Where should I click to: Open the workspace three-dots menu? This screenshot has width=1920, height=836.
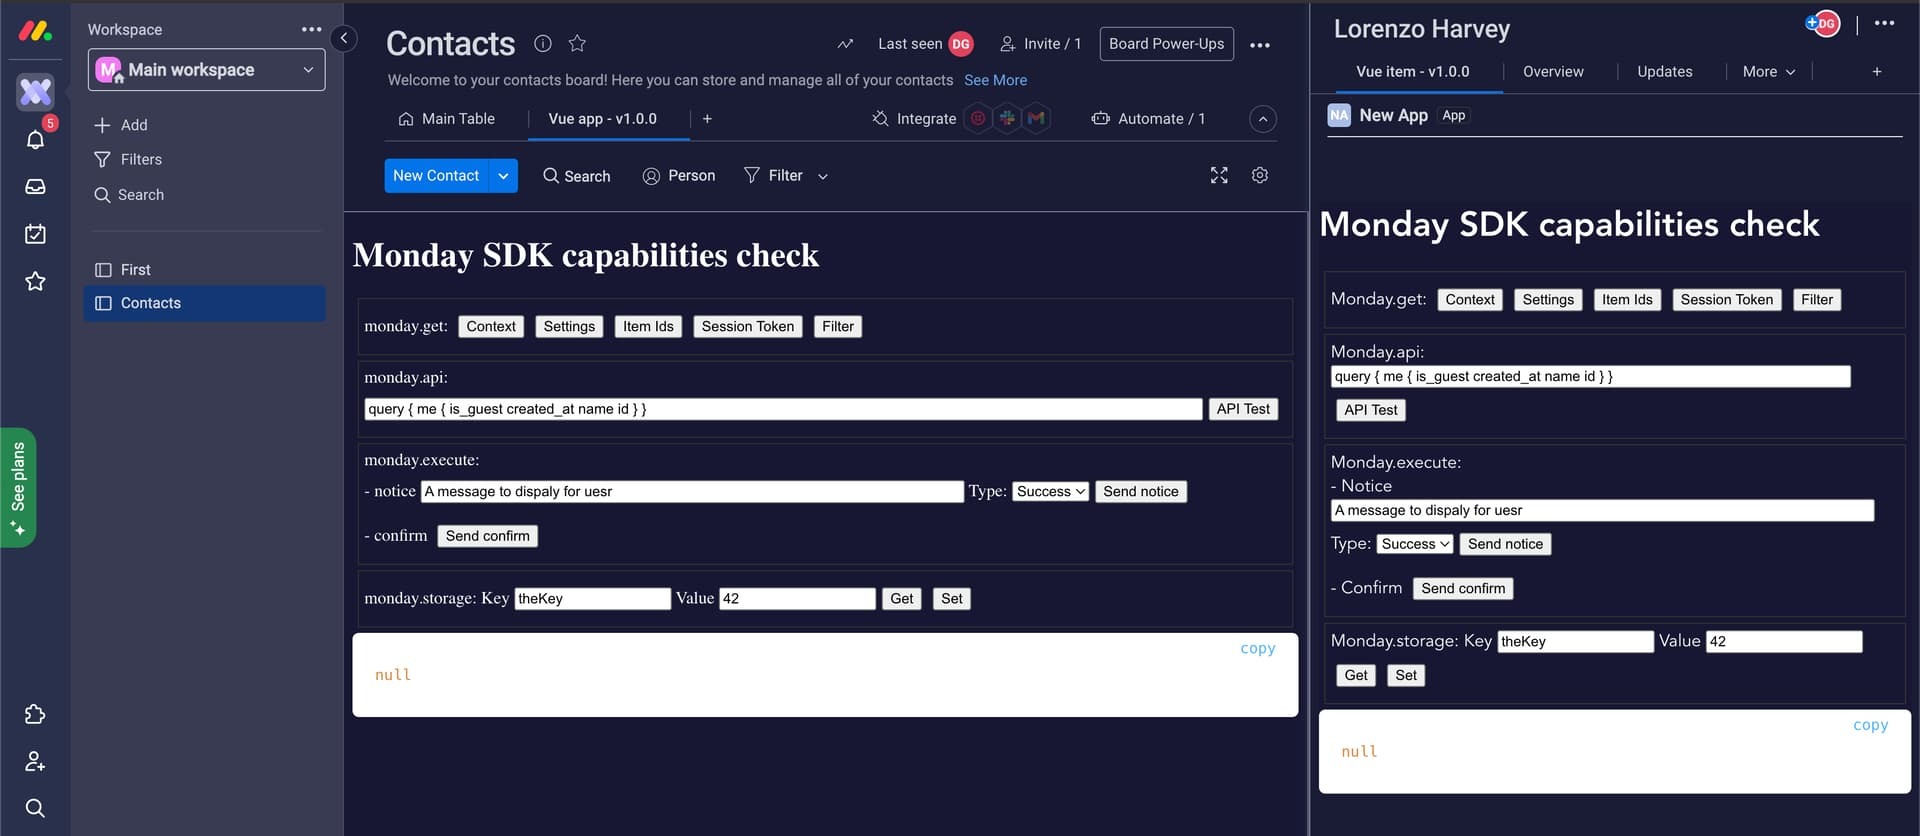coord(312,29)
